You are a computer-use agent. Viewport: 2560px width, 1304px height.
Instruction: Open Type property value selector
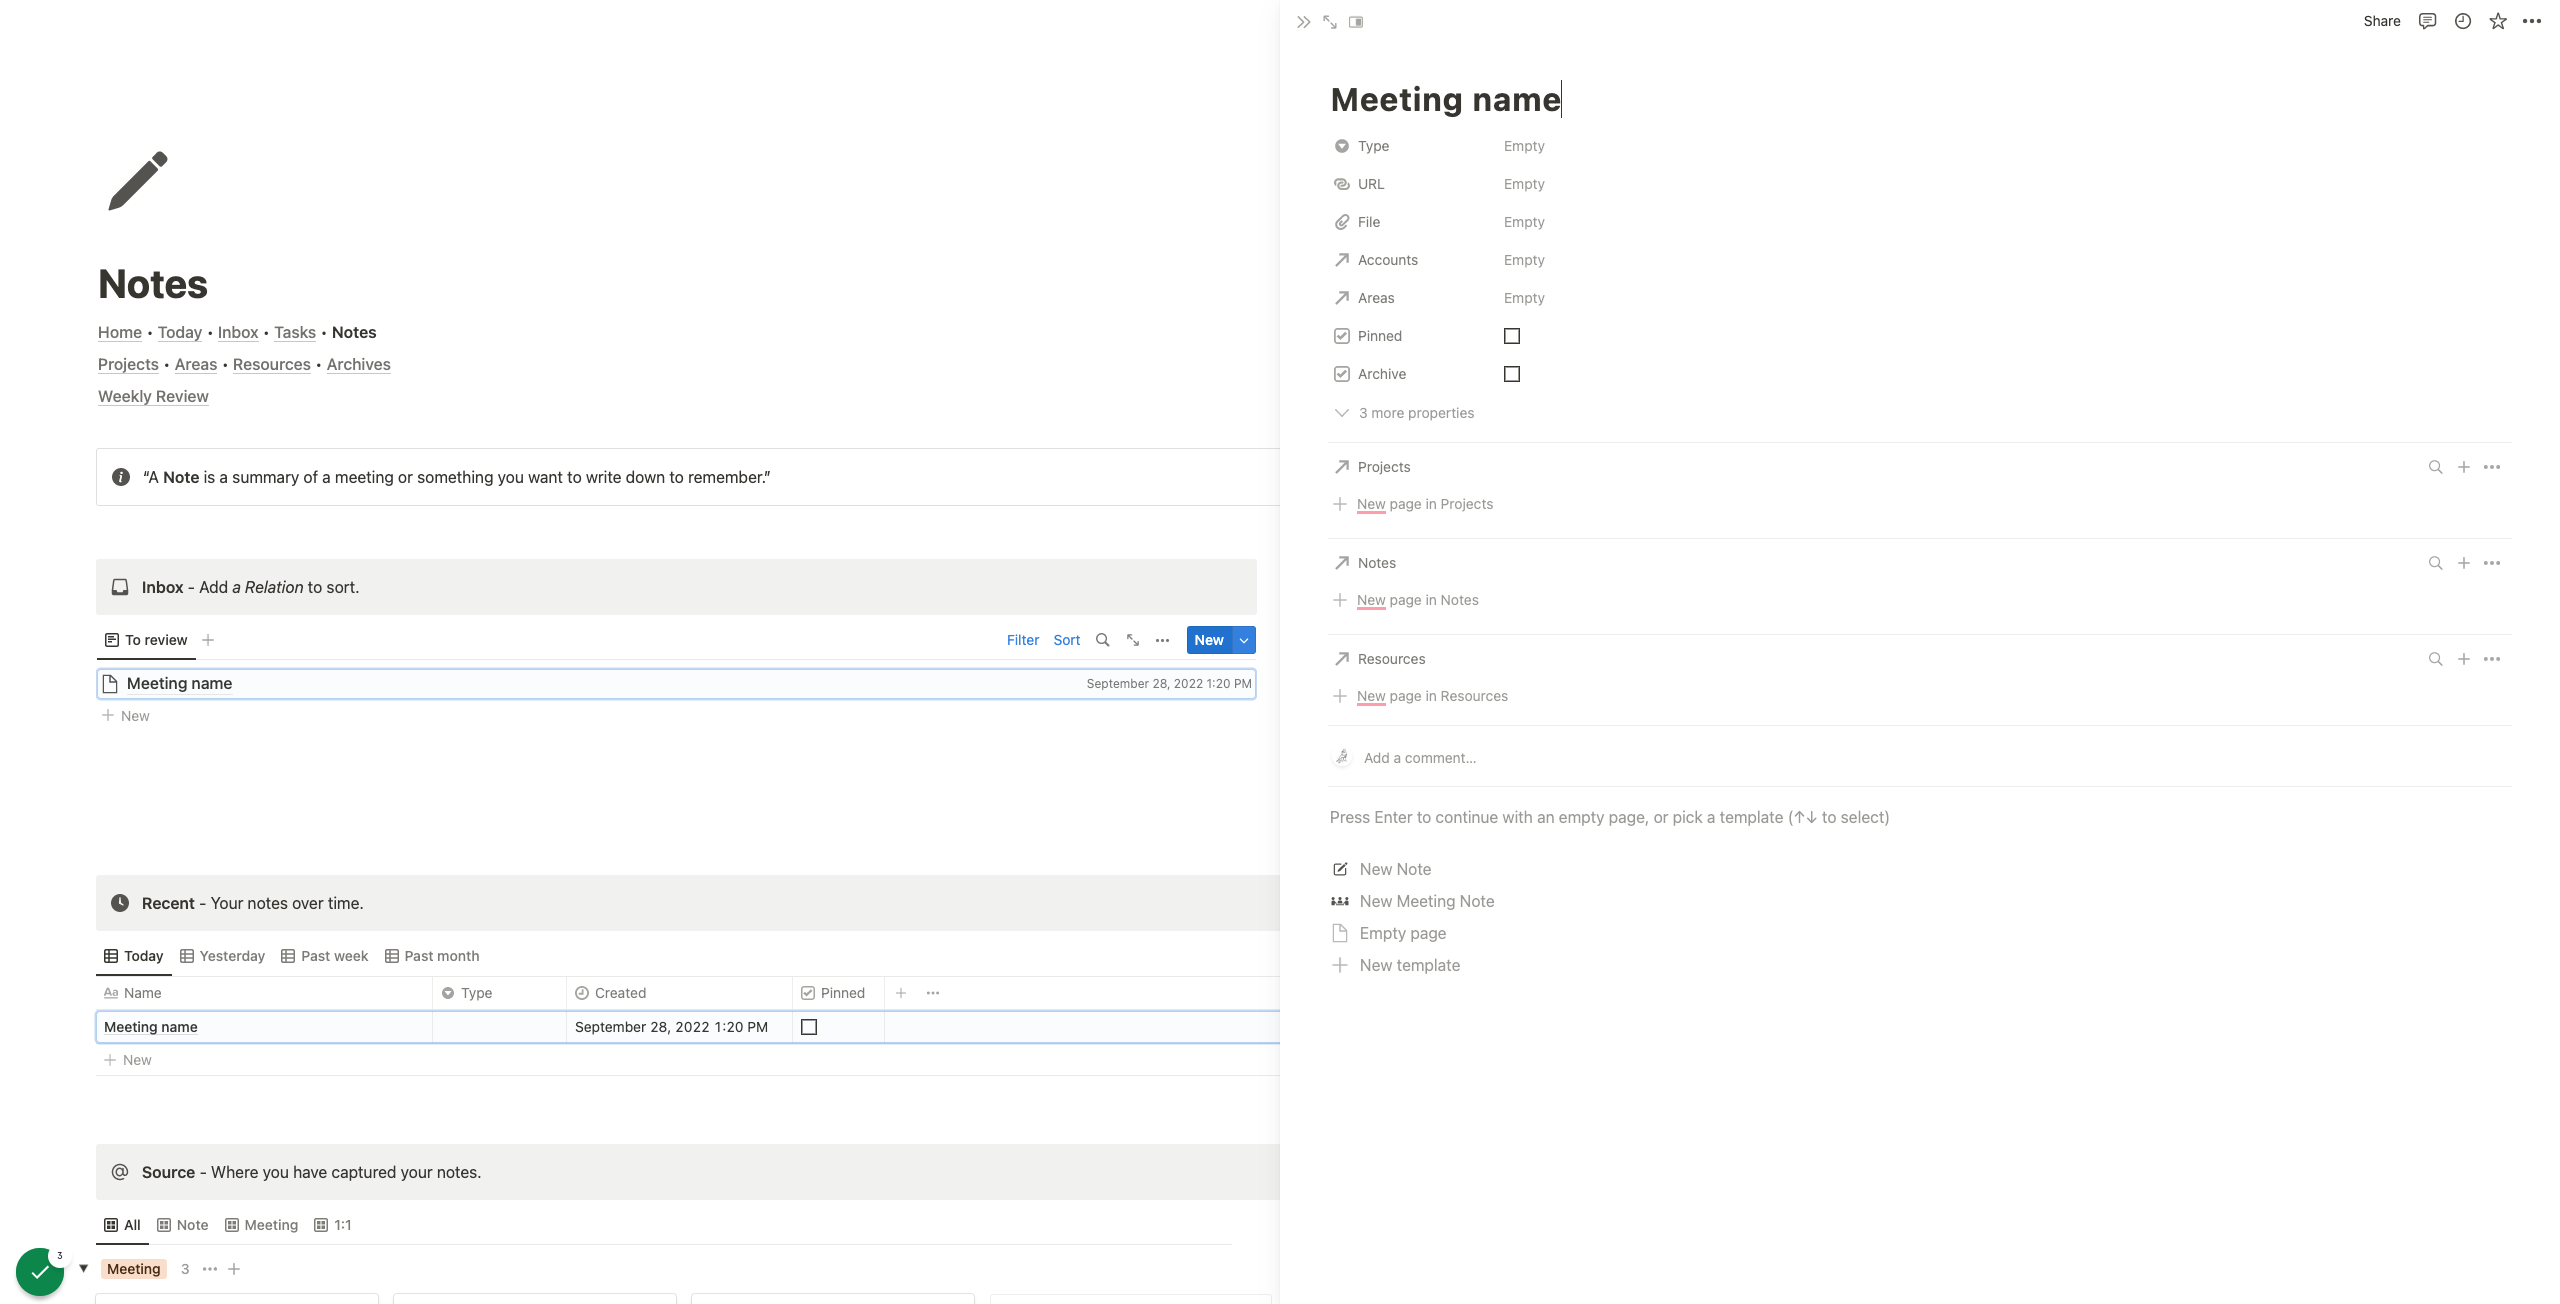click(1524, 146)
